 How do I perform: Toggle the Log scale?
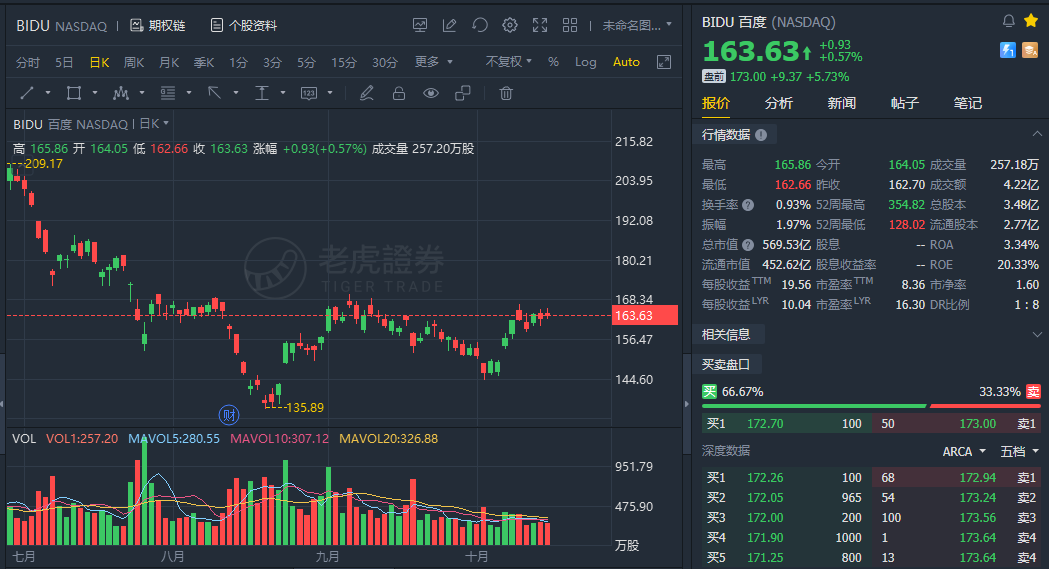(585, 62)
